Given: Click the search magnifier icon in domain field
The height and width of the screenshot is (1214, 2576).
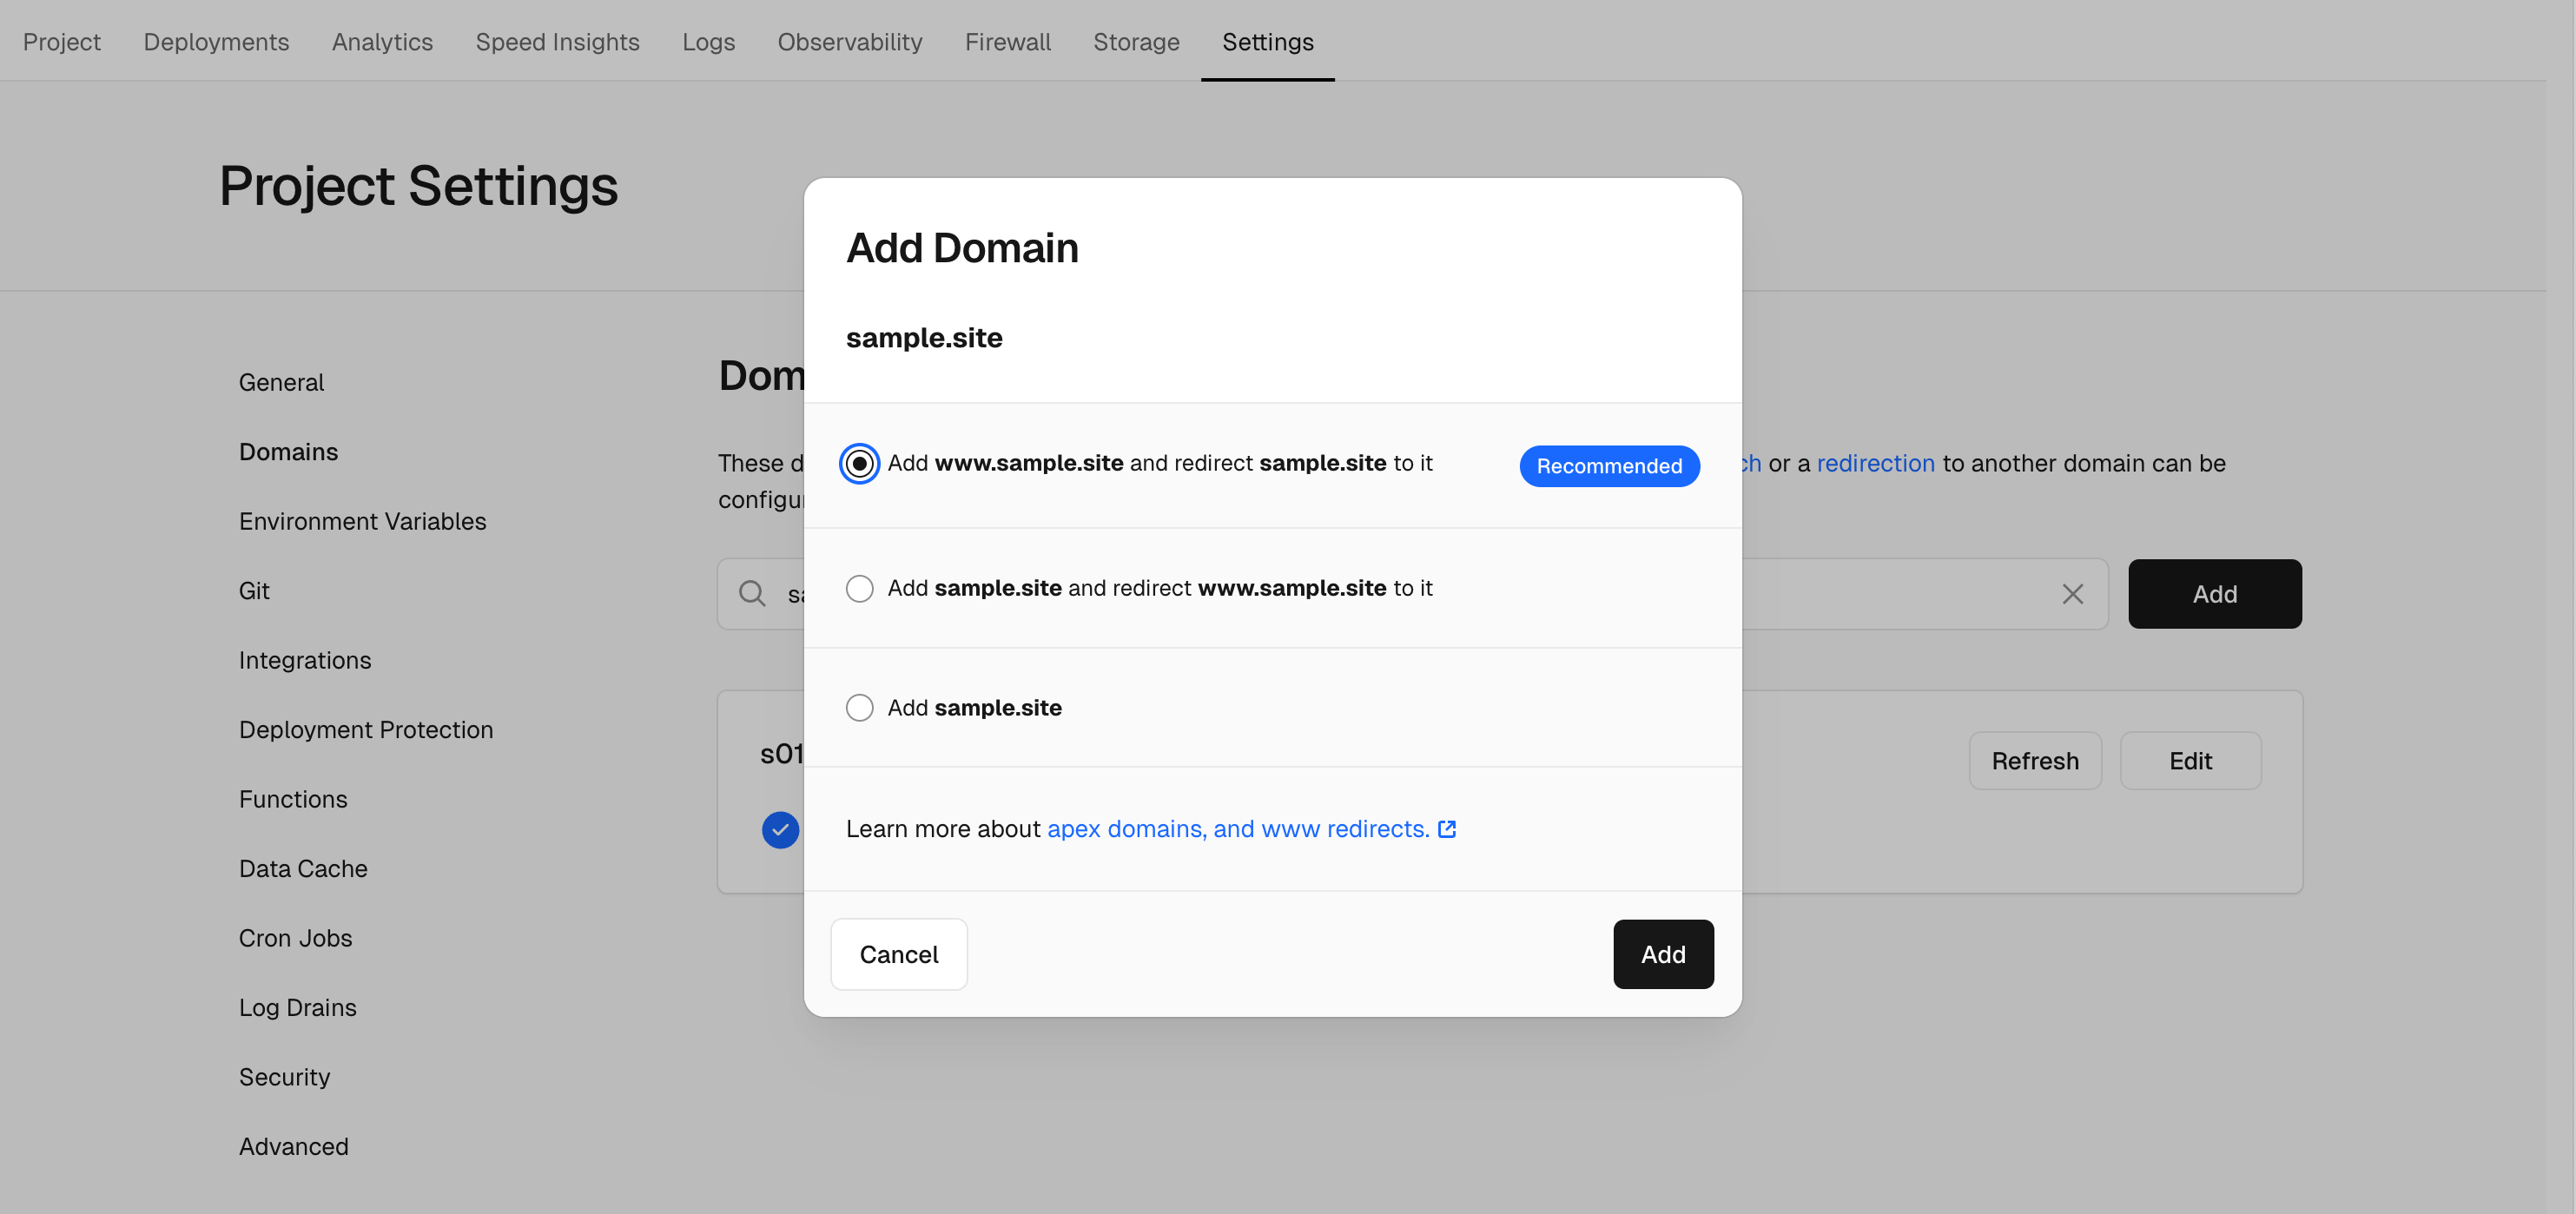Looking at the screenshot, I should 752,594.
